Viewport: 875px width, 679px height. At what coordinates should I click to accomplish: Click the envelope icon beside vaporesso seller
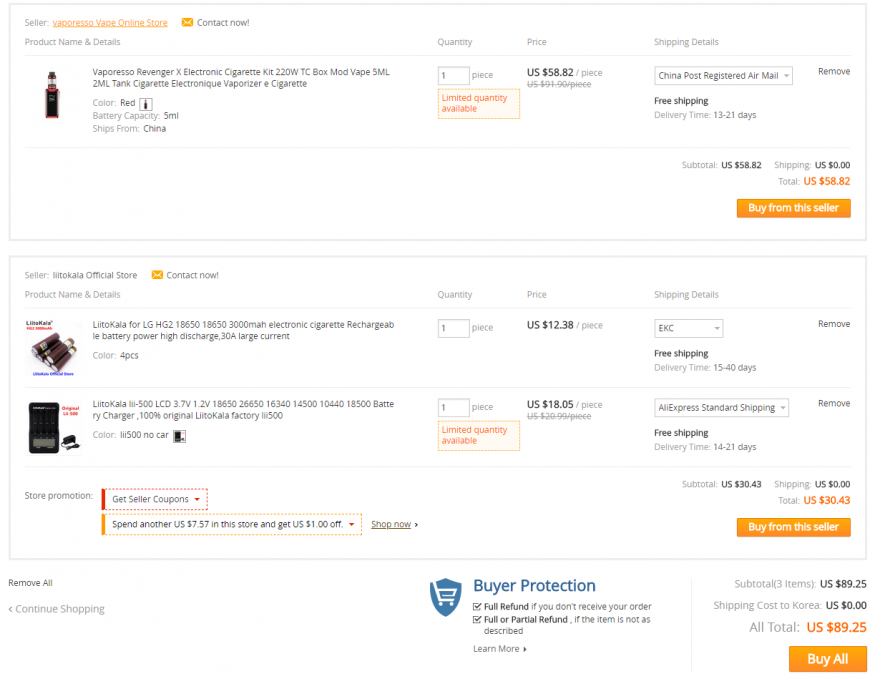(x=188, y=22)
